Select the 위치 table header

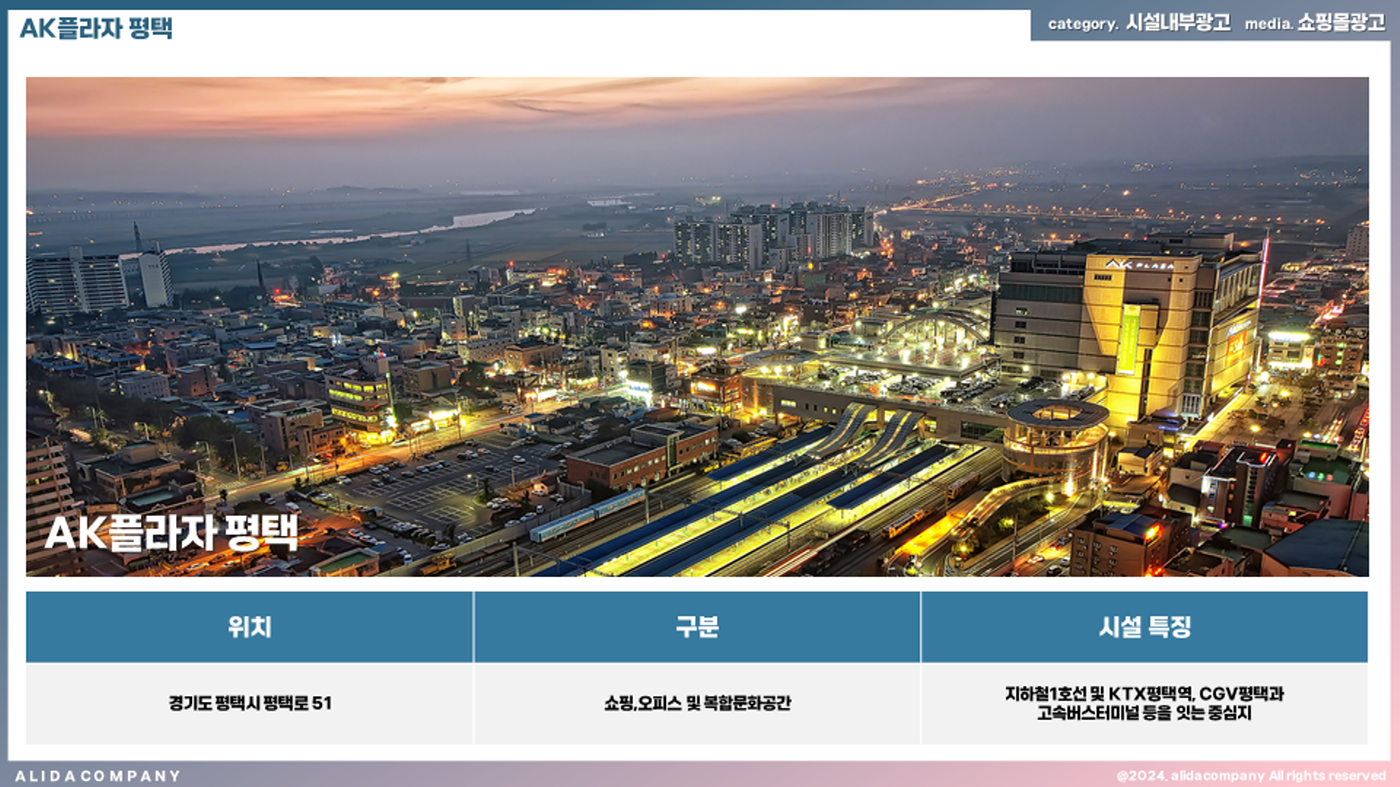pyautogui.click(x=249, y=627)
